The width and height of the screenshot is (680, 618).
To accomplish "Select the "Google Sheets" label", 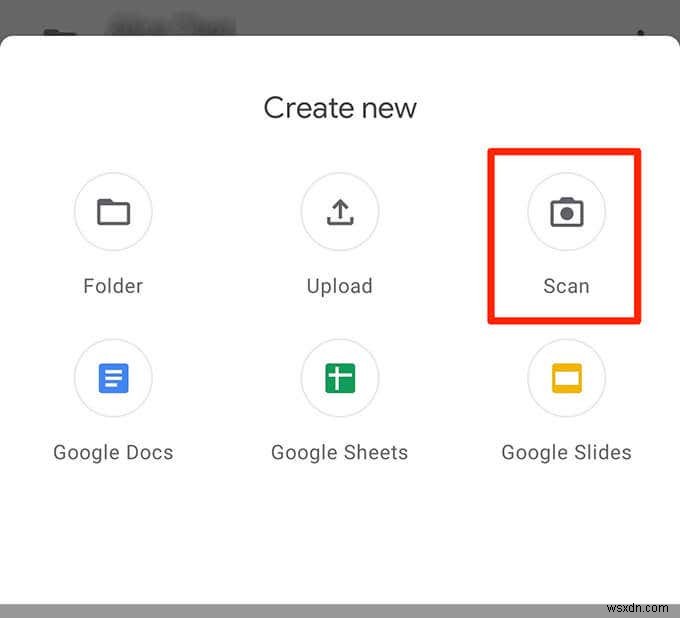I will pos(340,453).
